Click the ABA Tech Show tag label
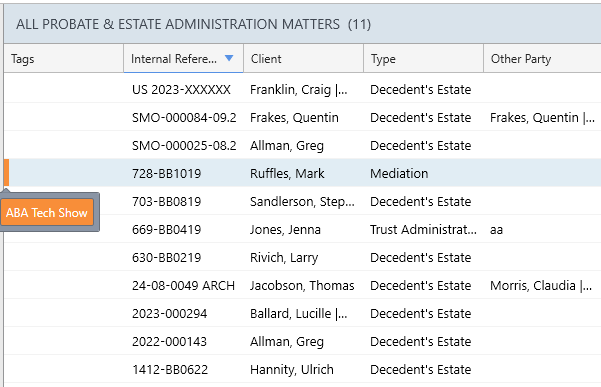 (x=47, y=212)
